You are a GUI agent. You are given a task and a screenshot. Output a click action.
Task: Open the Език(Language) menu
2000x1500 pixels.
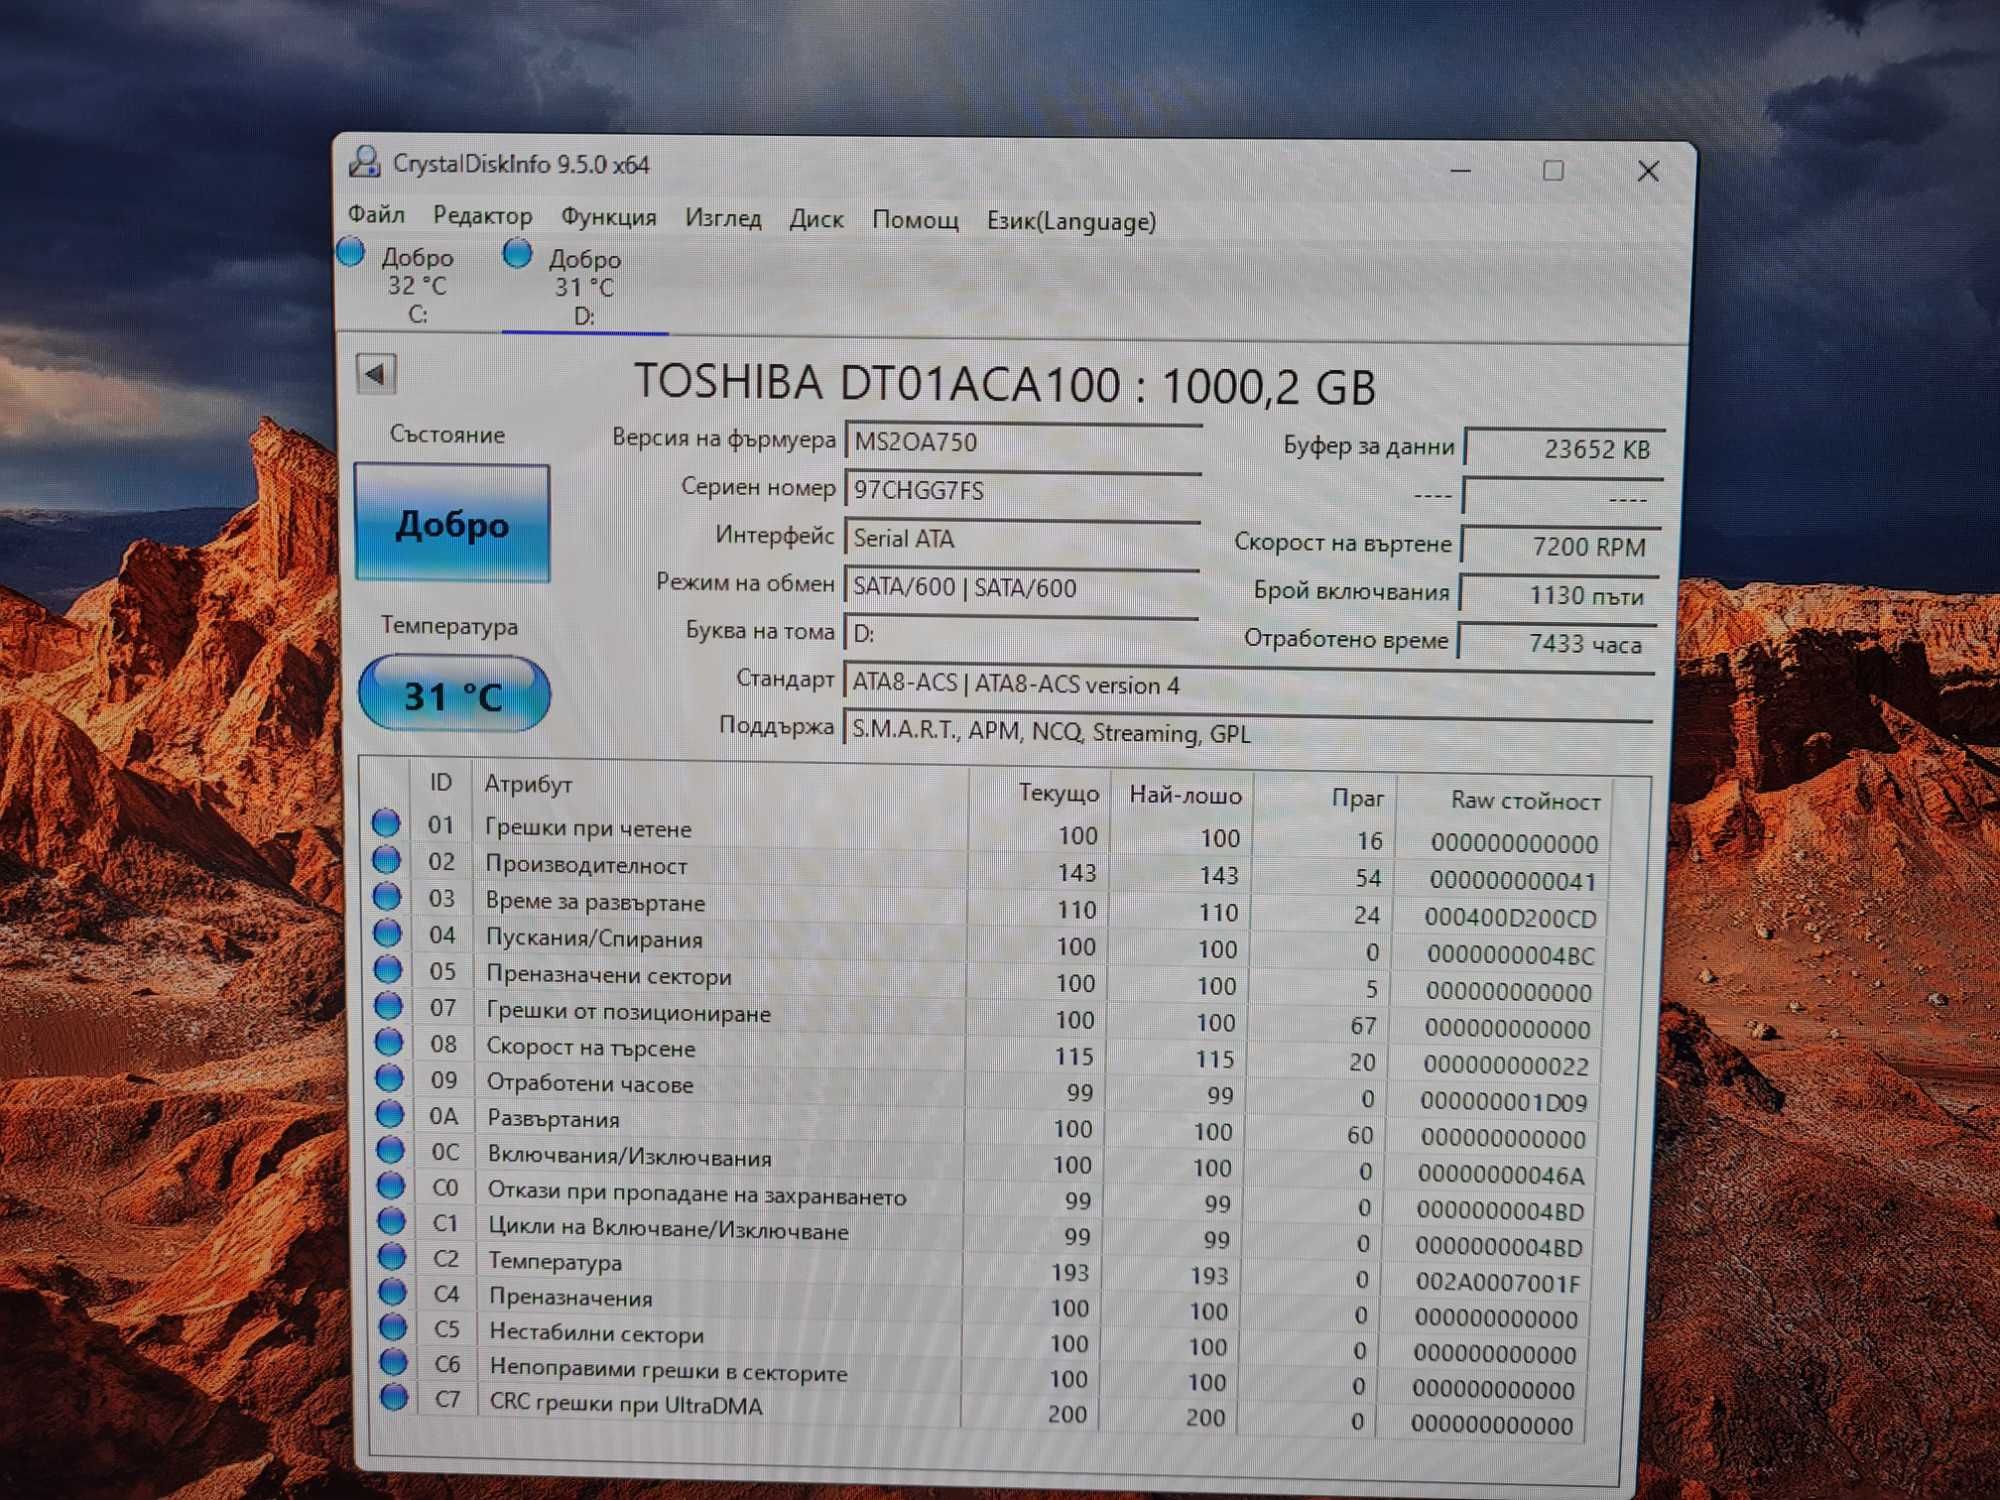tap(1071, 221)
